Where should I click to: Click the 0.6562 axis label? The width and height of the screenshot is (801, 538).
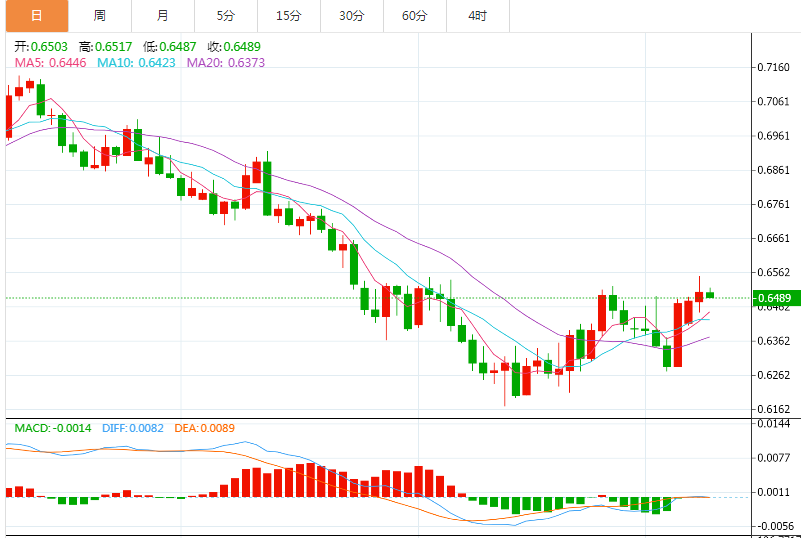[773, 273]
